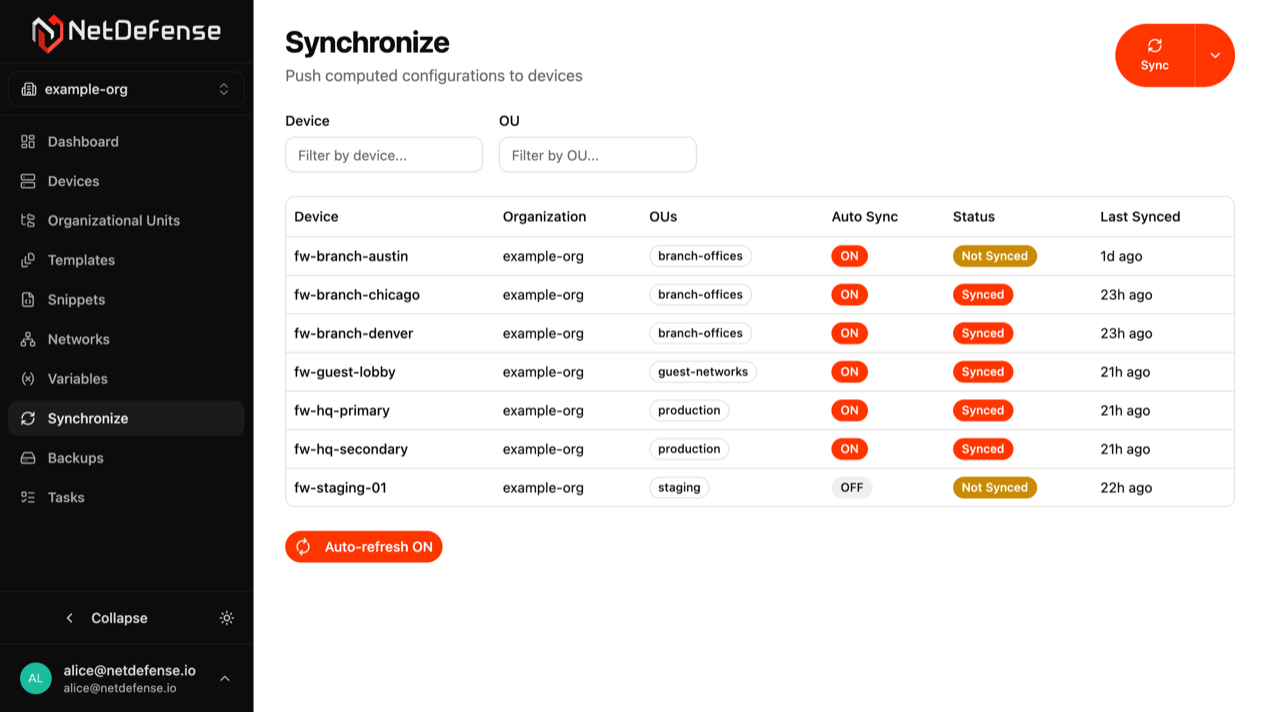Turn off Auto-refresh
Screen dimensions: 1267x712
click(363, 547)
